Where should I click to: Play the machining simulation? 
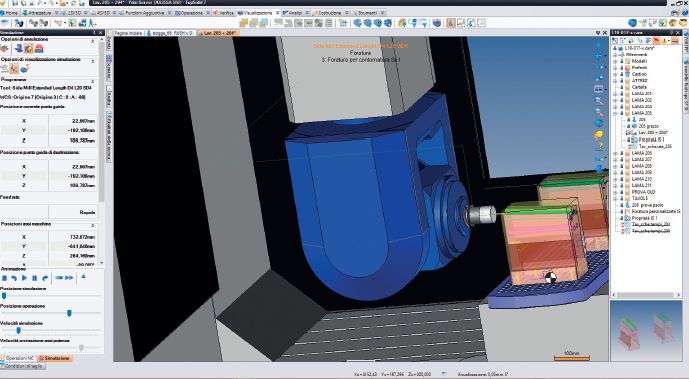click(x=24, y=278)
